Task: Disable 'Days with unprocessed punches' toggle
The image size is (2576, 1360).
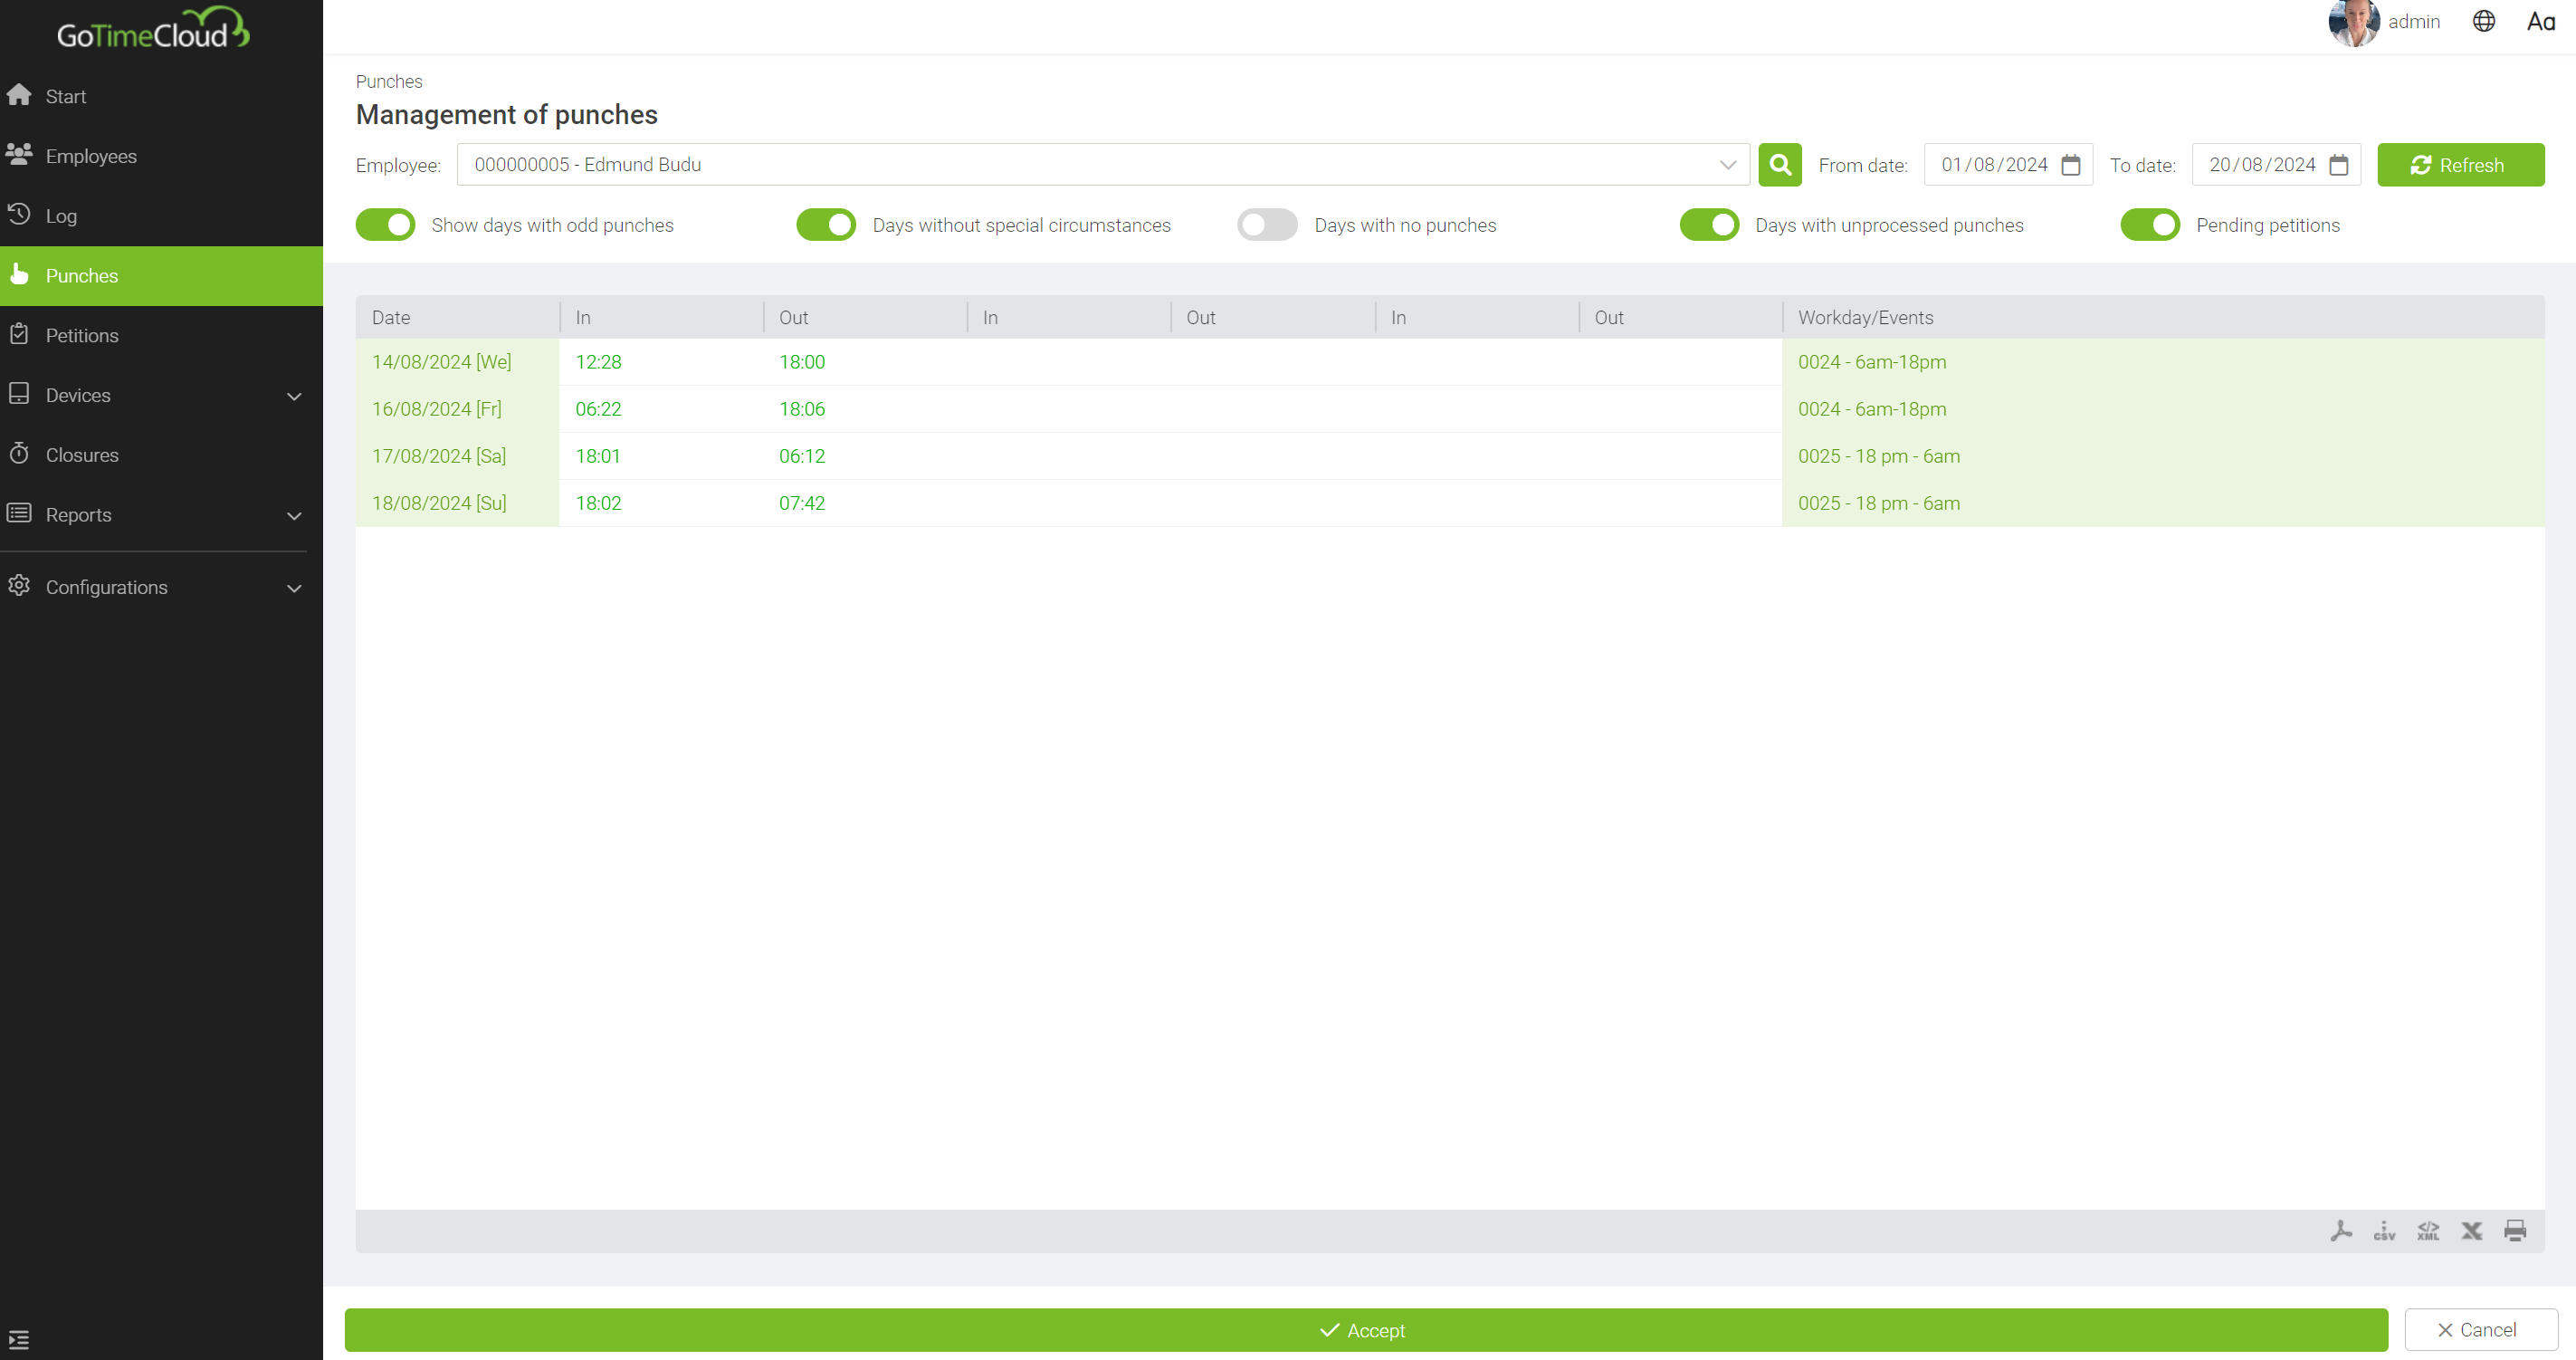Action: (1707, 224)
